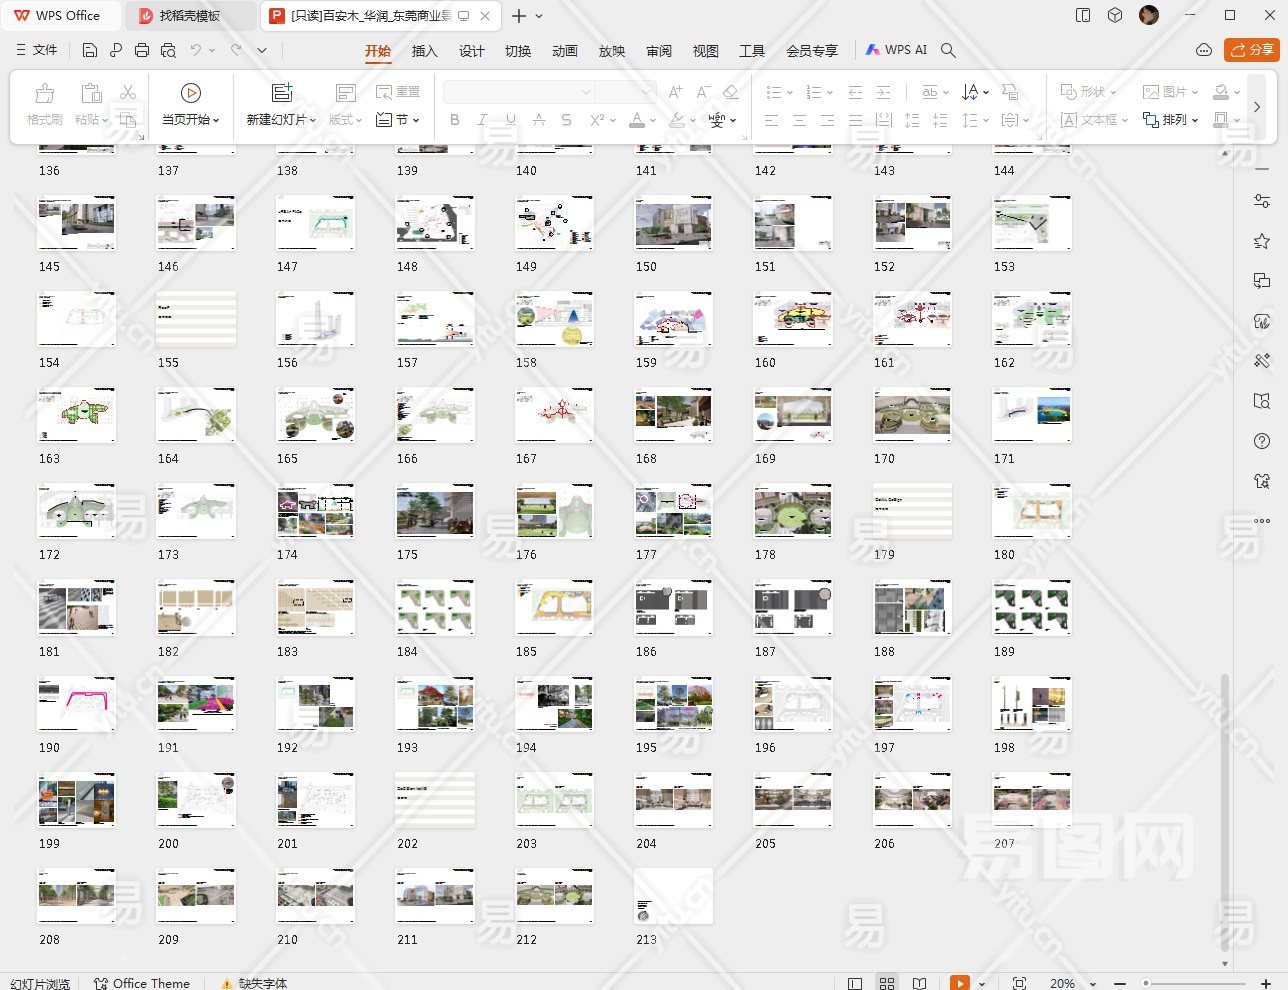This screenshot has height=990, width=1288.
Task: Open the Section (节) dropdown
Action: point(398,120)
